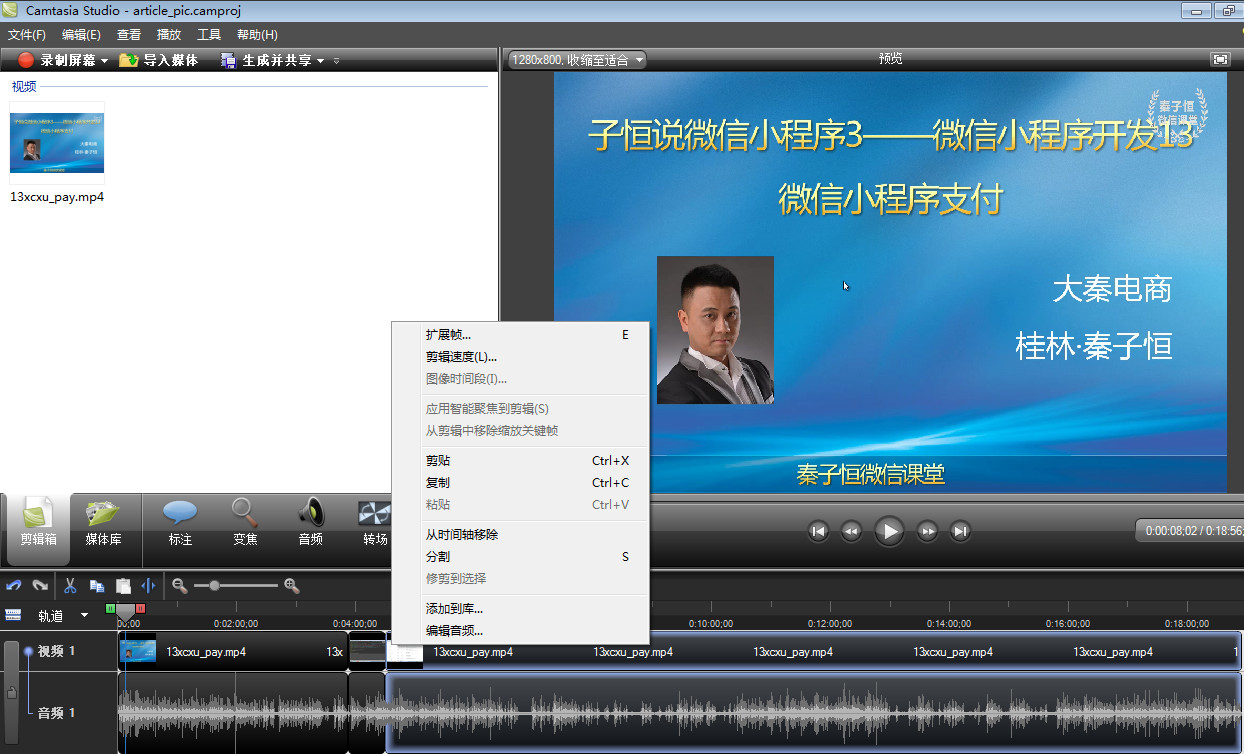Click the timeline zoom out magnifier
Image resolution: width=1244 pixels, height=754 pixels.
pyautogui.click(x=180, y=586)
